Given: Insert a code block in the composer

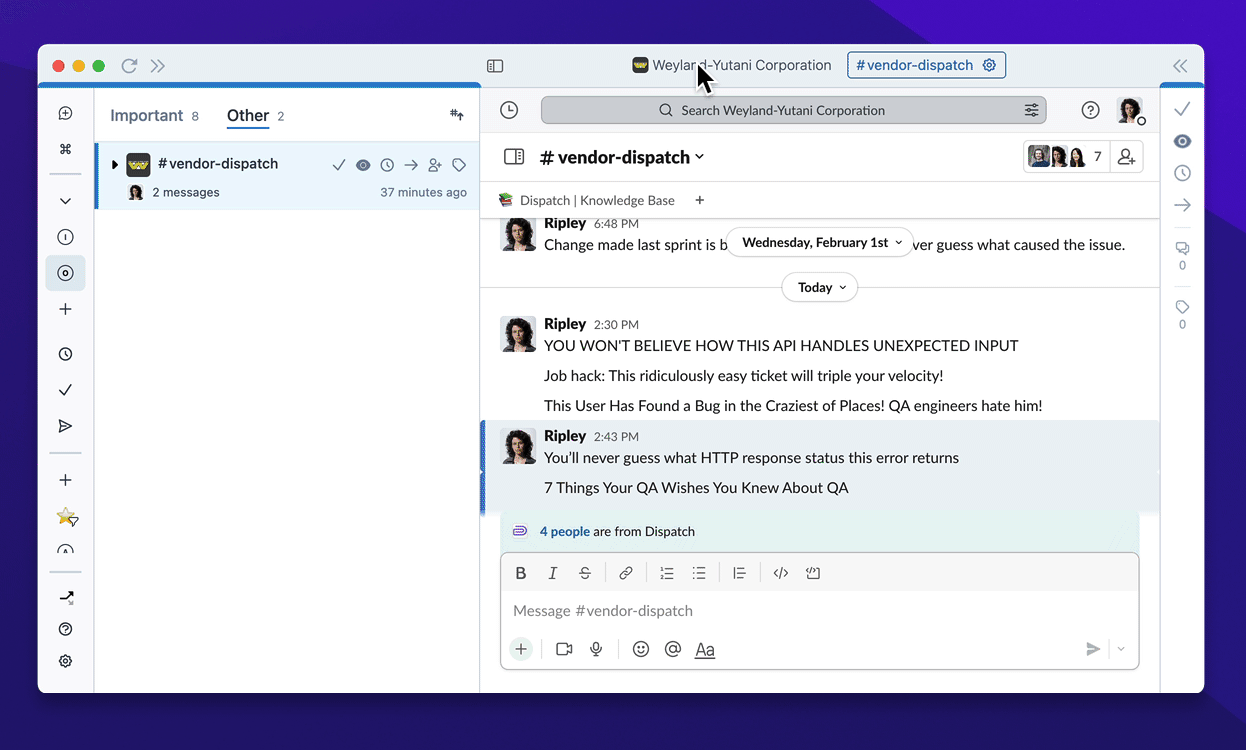Looking at the screenshot, I should [813, 573].
